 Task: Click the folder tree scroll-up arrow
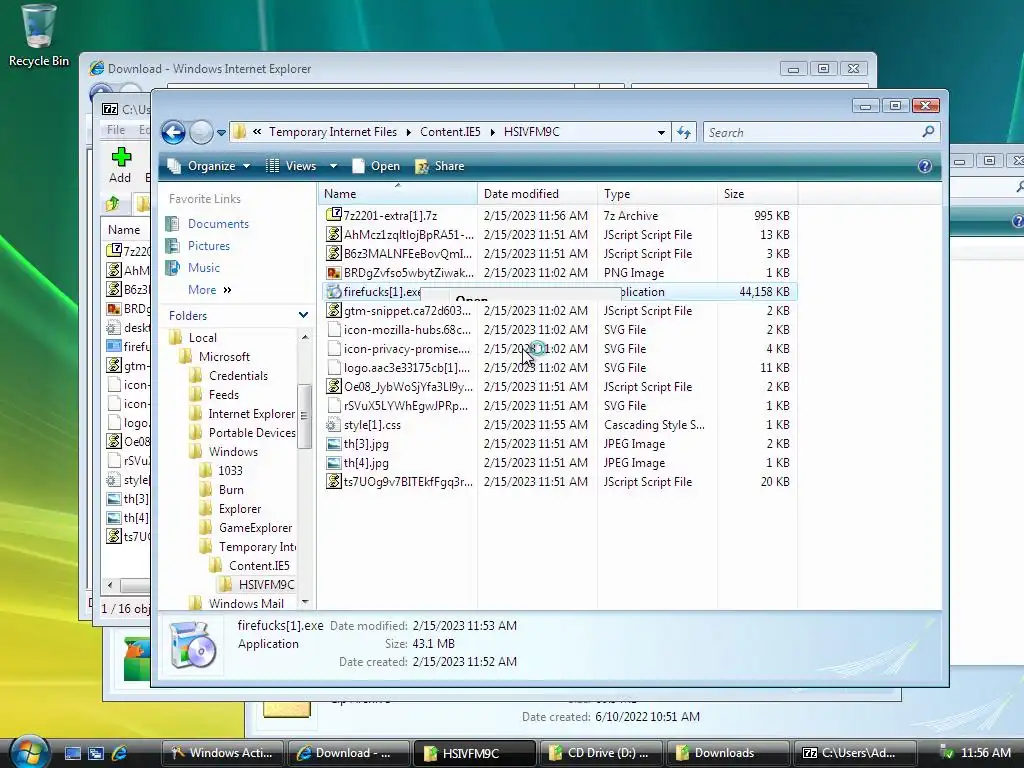pos(304,337)
